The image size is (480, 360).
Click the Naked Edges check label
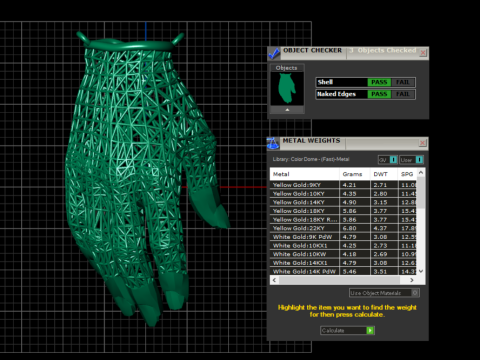click(336, 94)
